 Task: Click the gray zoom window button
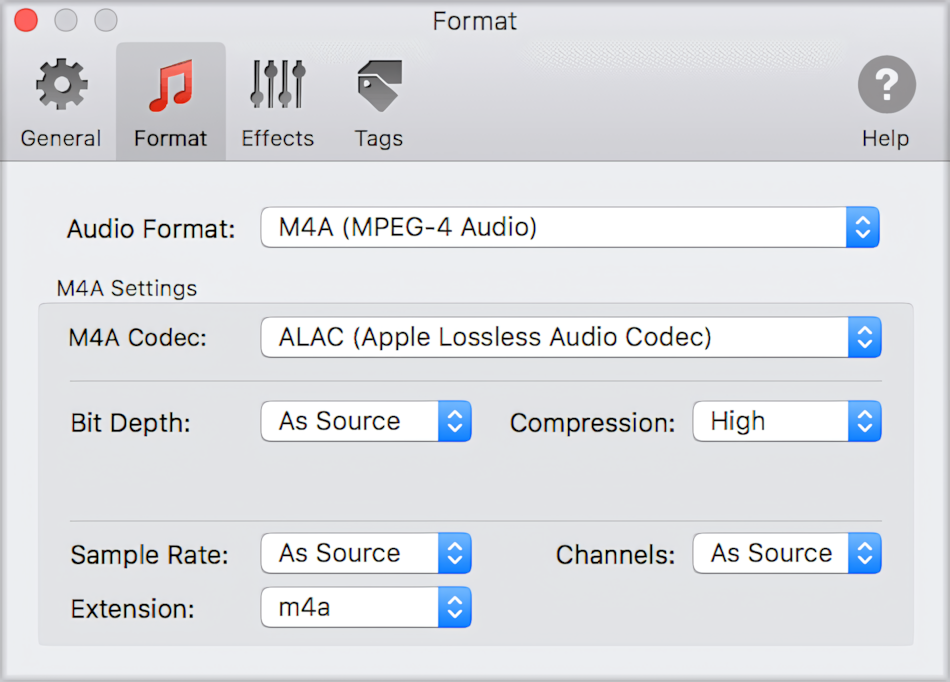click(105, 20)
